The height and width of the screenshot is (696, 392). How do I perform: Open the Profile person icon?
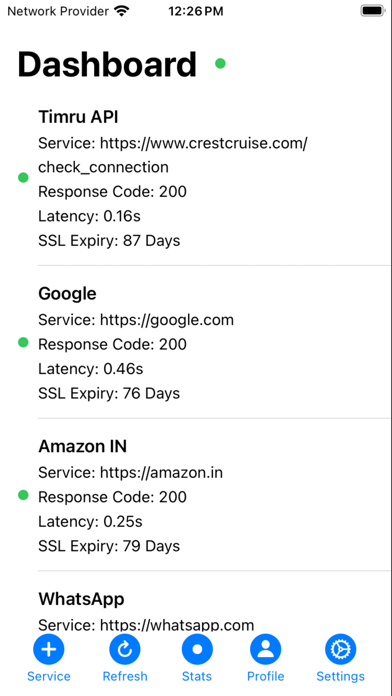pyautogui.click(x=265, y=649)
